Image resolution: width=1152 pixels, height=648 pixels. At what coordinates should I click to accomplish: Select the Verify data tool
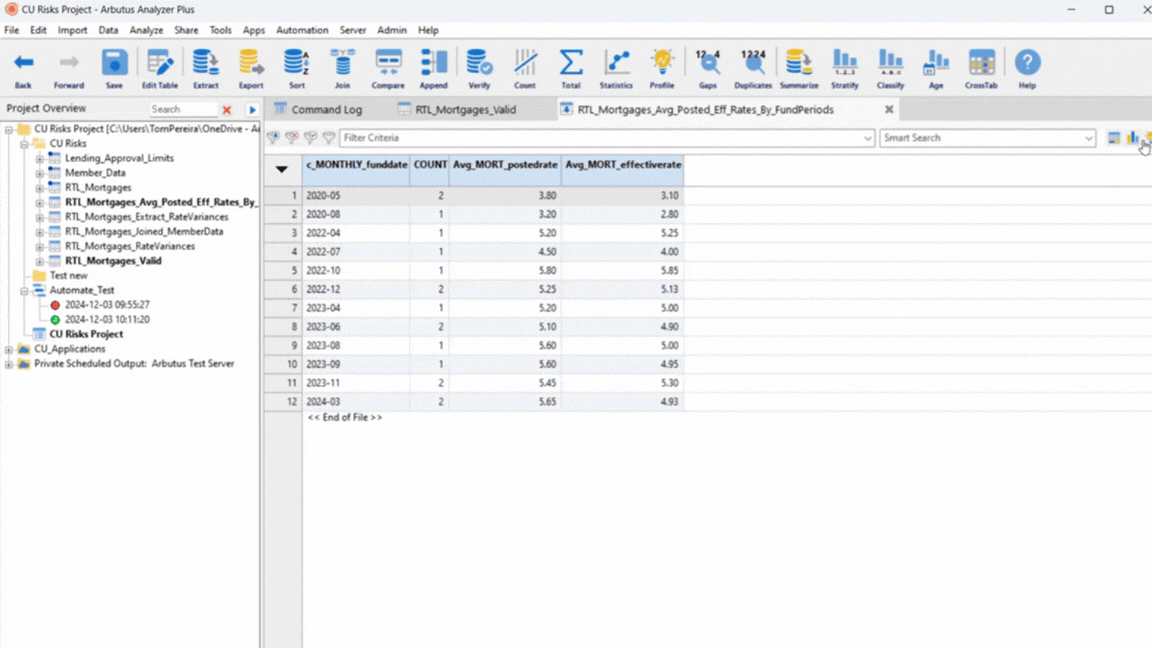pos(479,66)
